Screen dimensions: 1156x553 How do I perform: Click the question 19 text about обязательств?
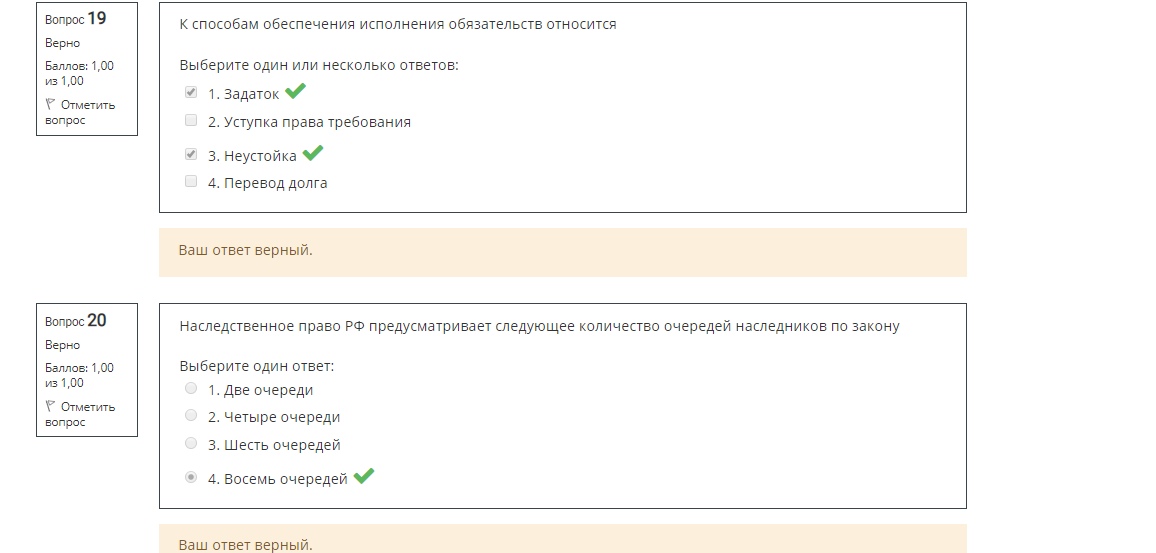398,24
